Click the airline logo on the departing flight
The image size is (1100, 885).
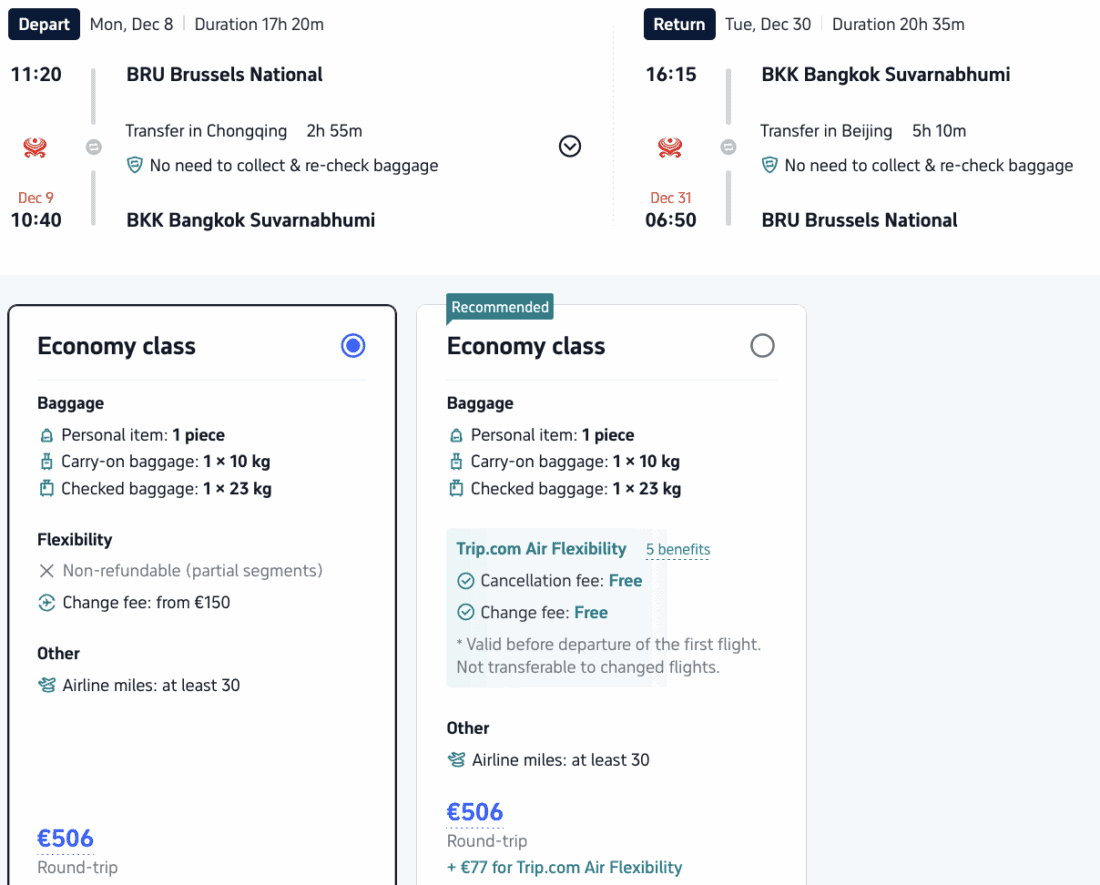(35, 148)
